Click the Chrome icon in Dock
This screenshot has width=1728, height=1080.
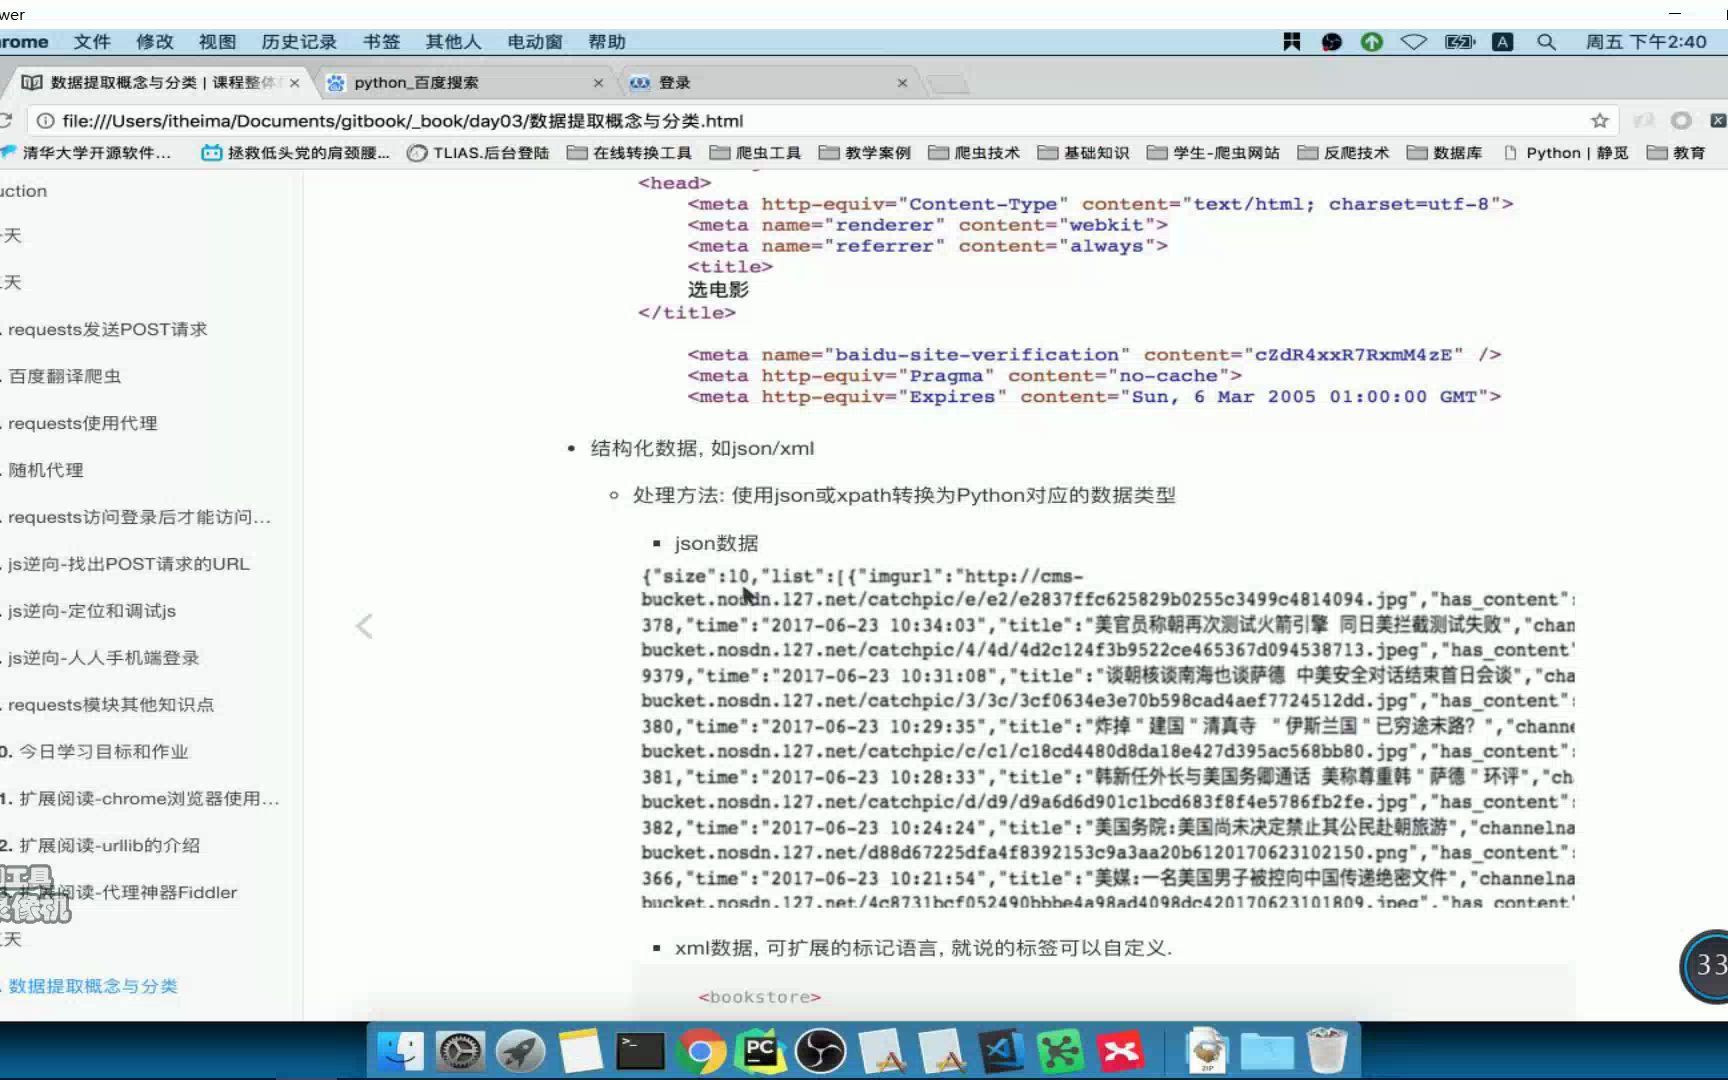tap(700, 1051)
